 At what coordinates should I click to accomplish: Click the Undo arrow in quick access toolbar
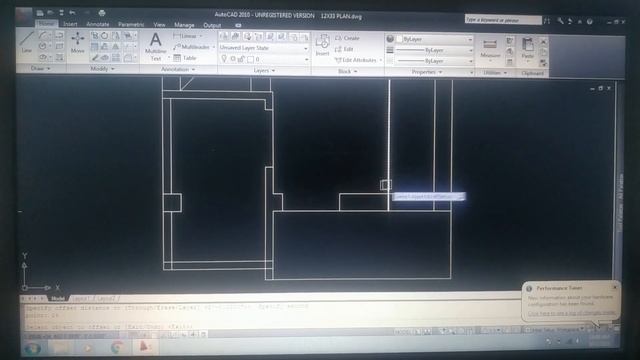(72, 13)
